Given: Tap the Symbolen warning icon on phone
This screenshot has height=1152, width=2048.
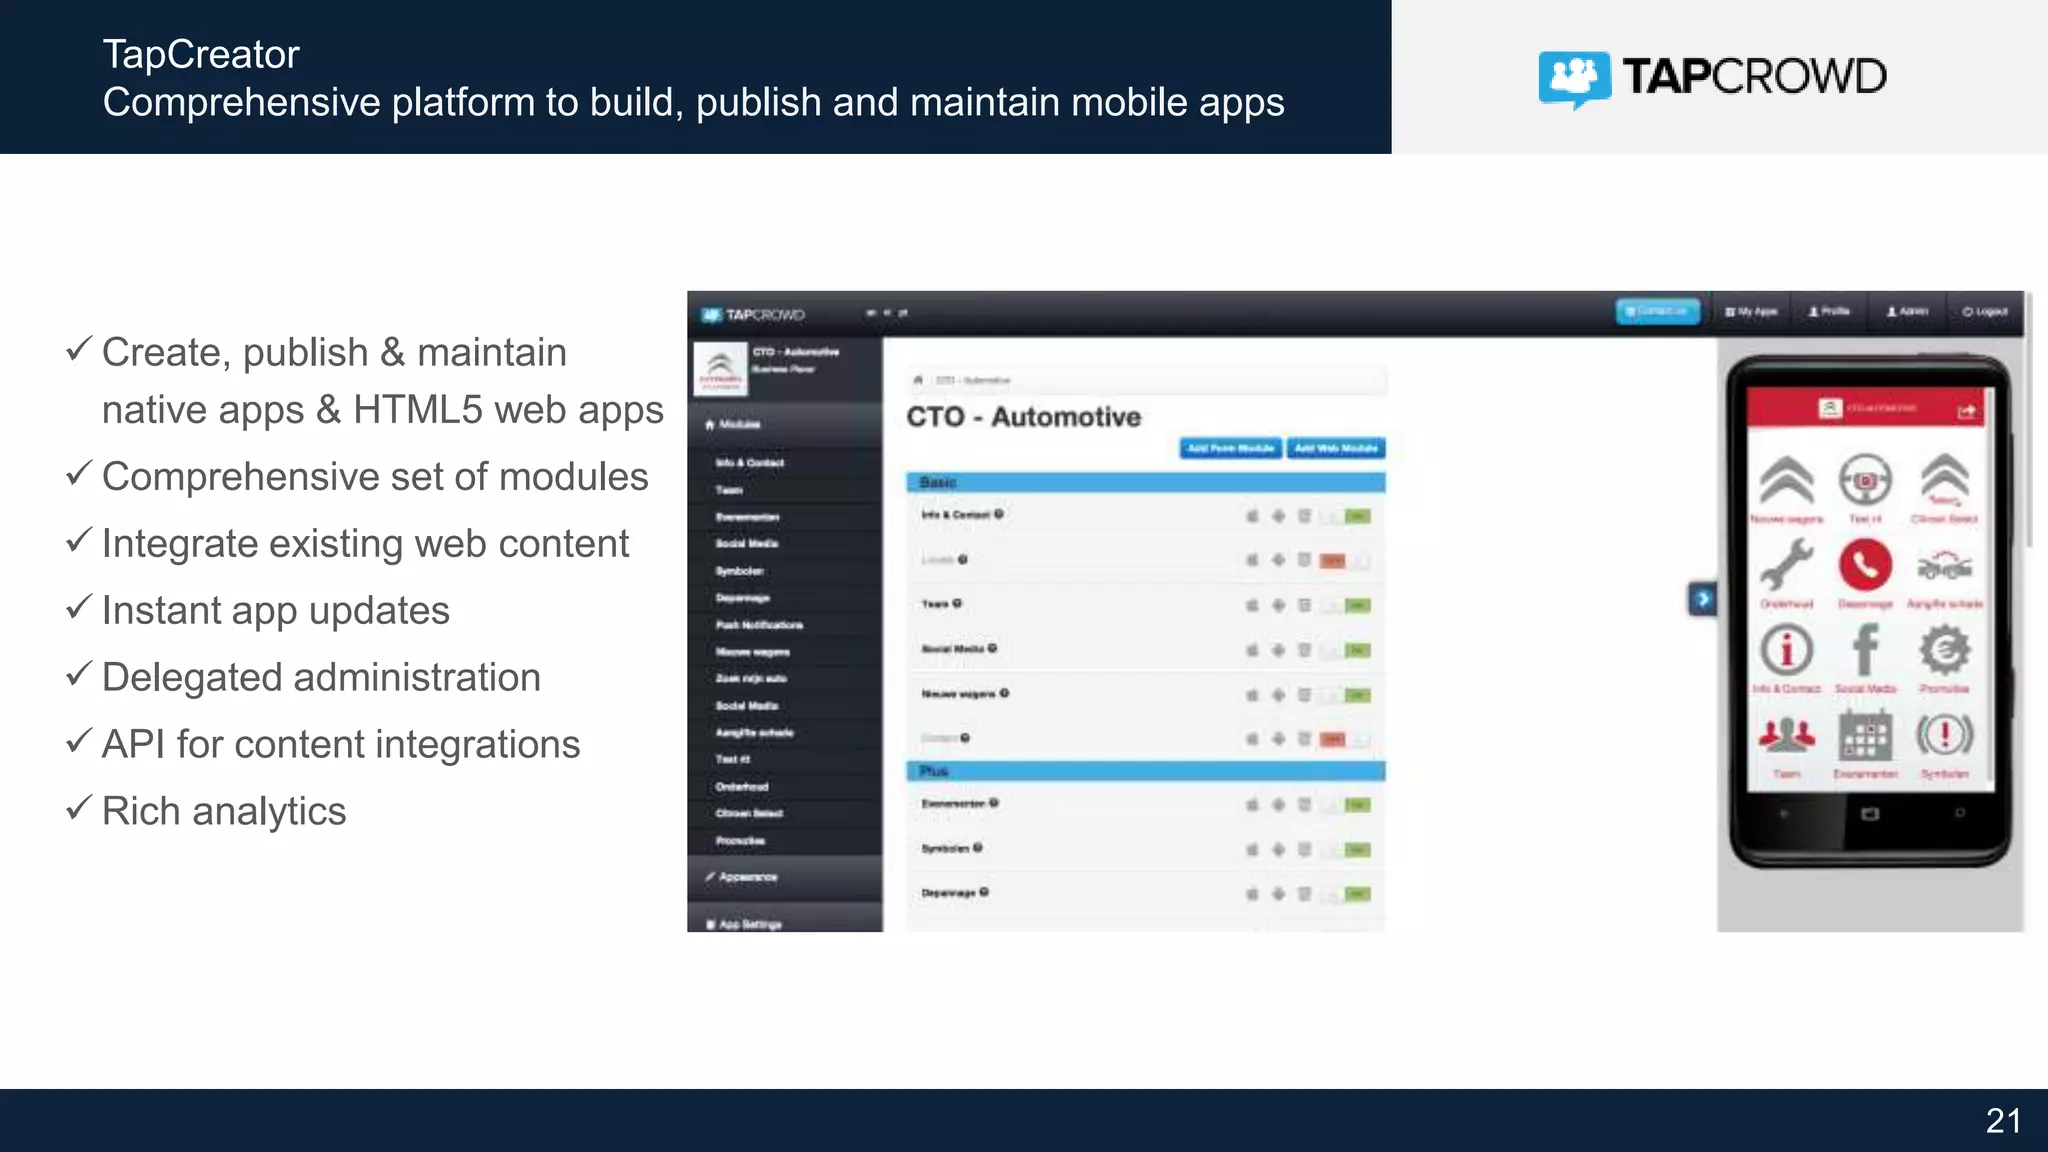Looking at the screenshot, I should coord(1944,735).
